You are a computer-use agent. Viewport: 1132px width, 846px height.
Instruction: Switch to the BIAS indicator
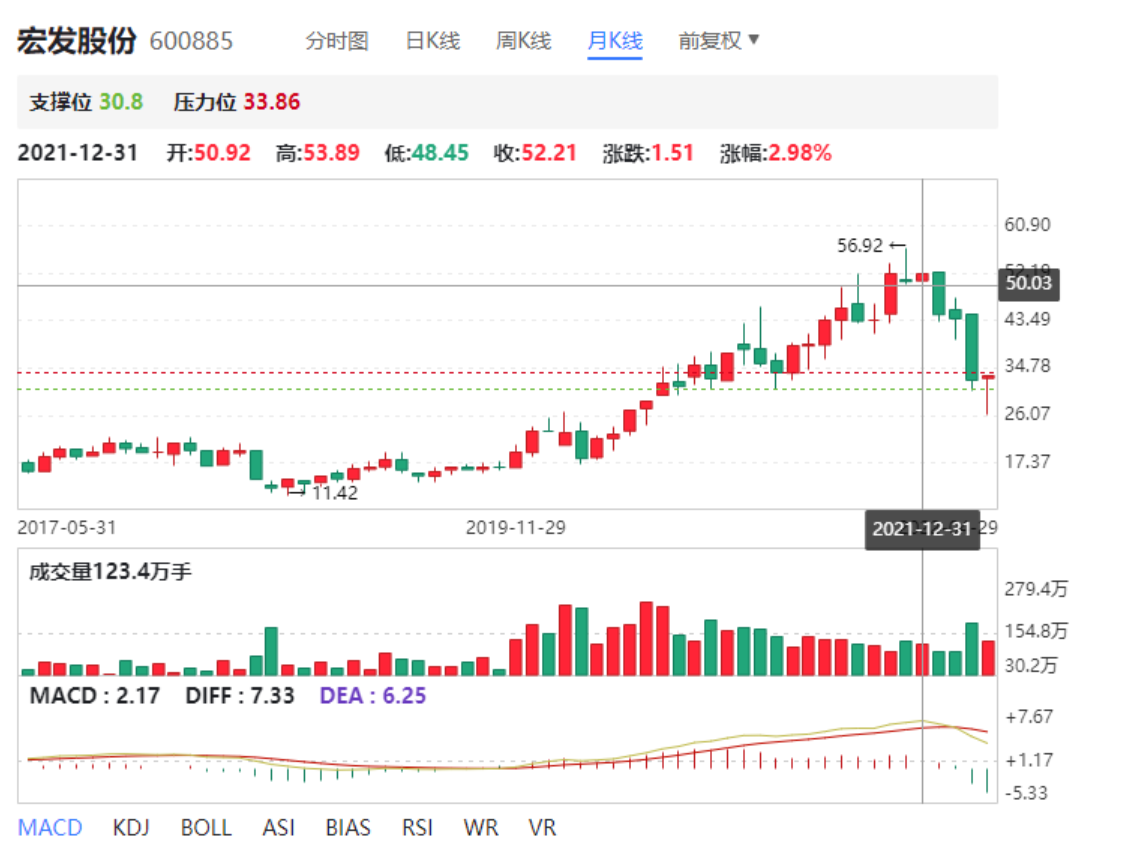tap(347, 828)
